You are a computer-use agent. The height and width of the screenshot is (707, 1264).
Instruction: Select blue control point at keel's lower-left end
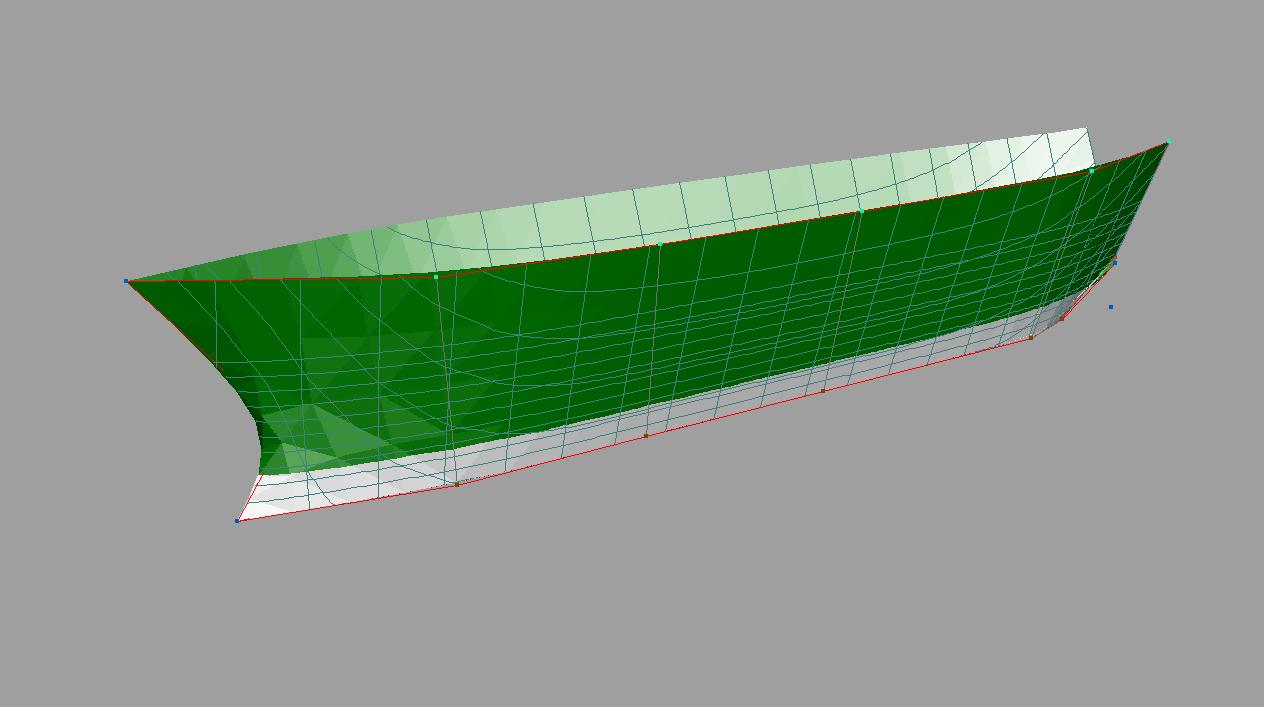tap(237, 520)
